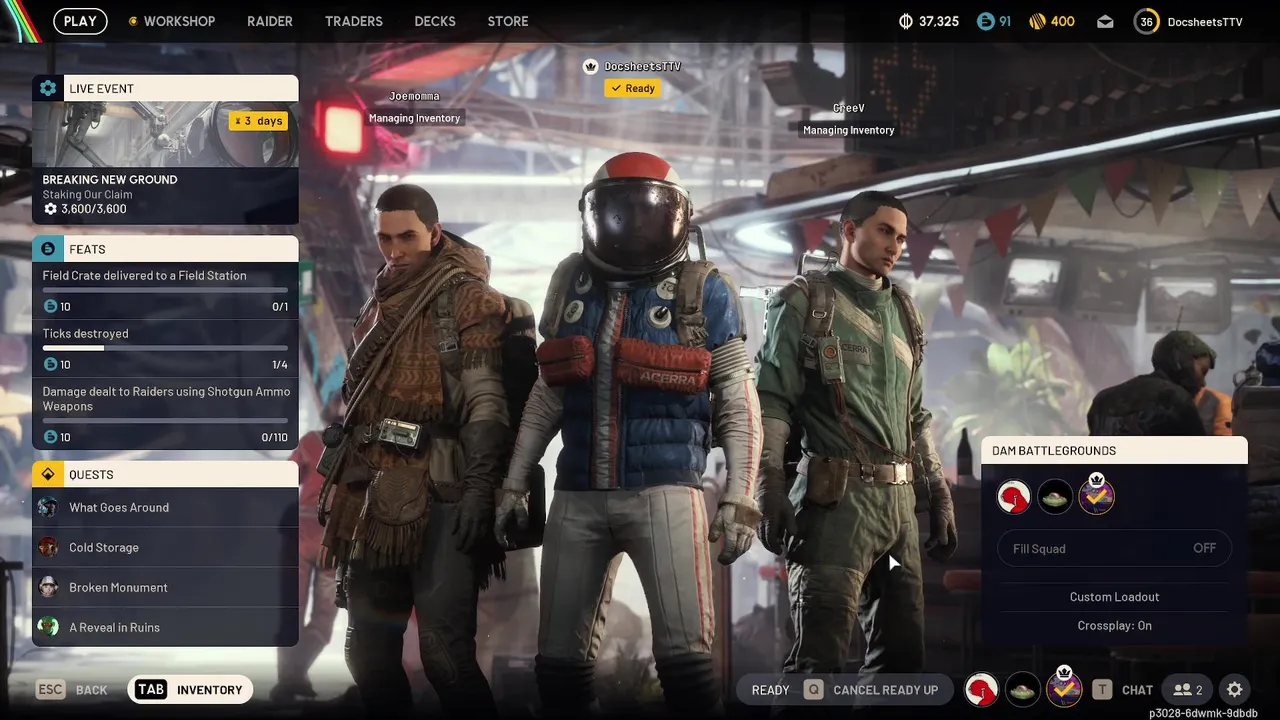Open the A Reveal in Ruins quest
The width and height of the screenshot is (1280, 720).
click(x=165, y=627)
